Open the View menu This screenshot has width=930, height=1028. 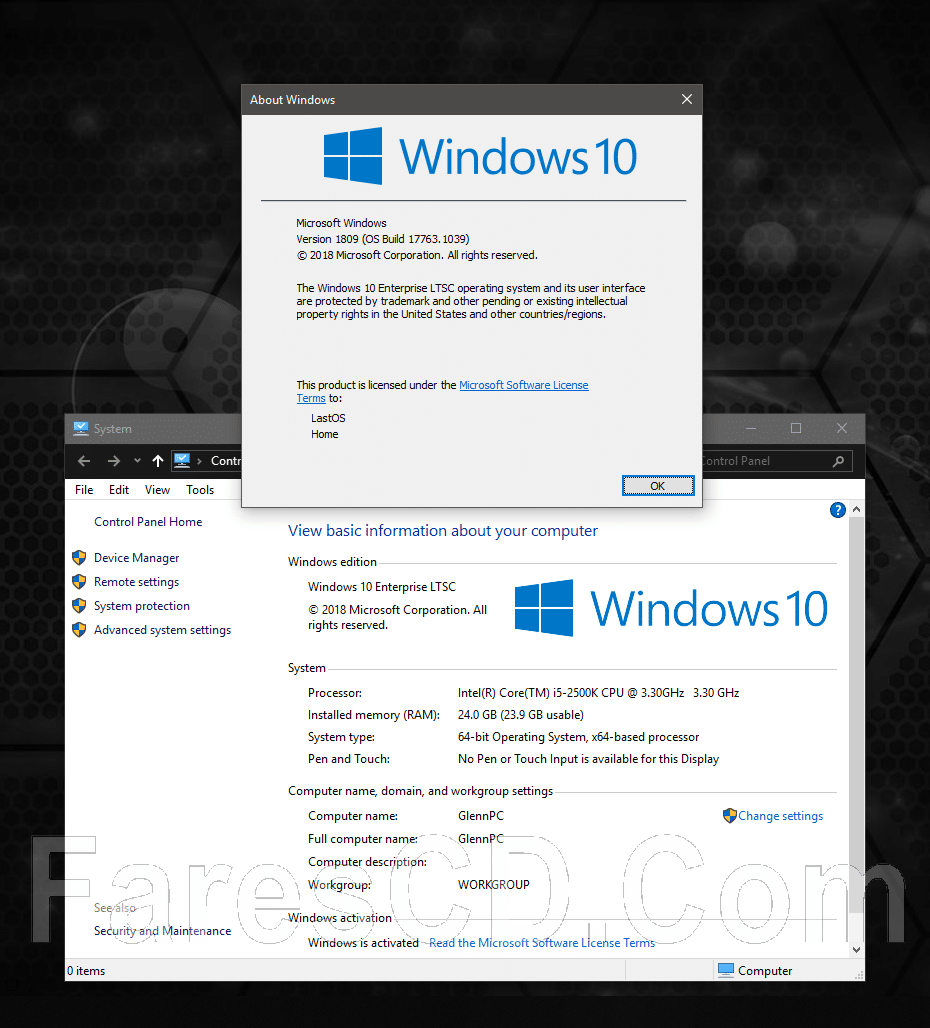157,490
